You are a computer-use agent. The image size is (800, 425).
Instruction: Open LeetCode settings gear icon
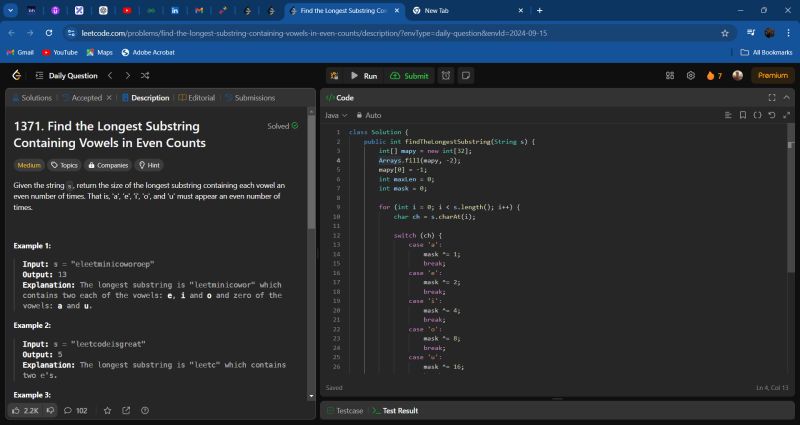(690, 75)
